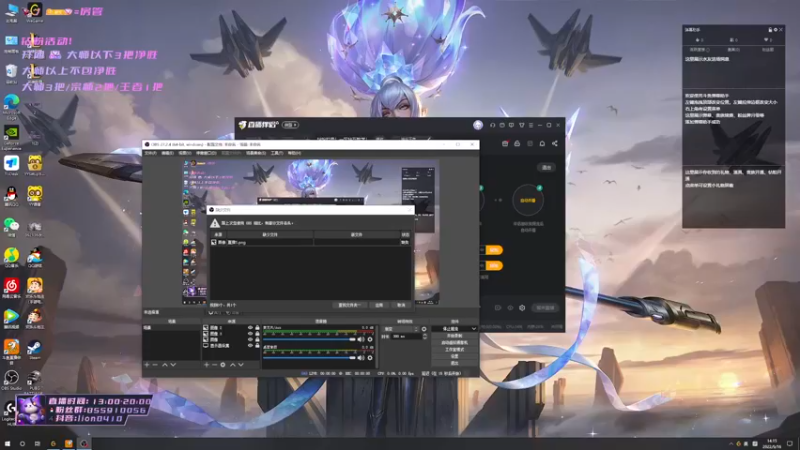
Task: Open the settings gear at the bottom of 直播伴侣
Action: (522, 308)
